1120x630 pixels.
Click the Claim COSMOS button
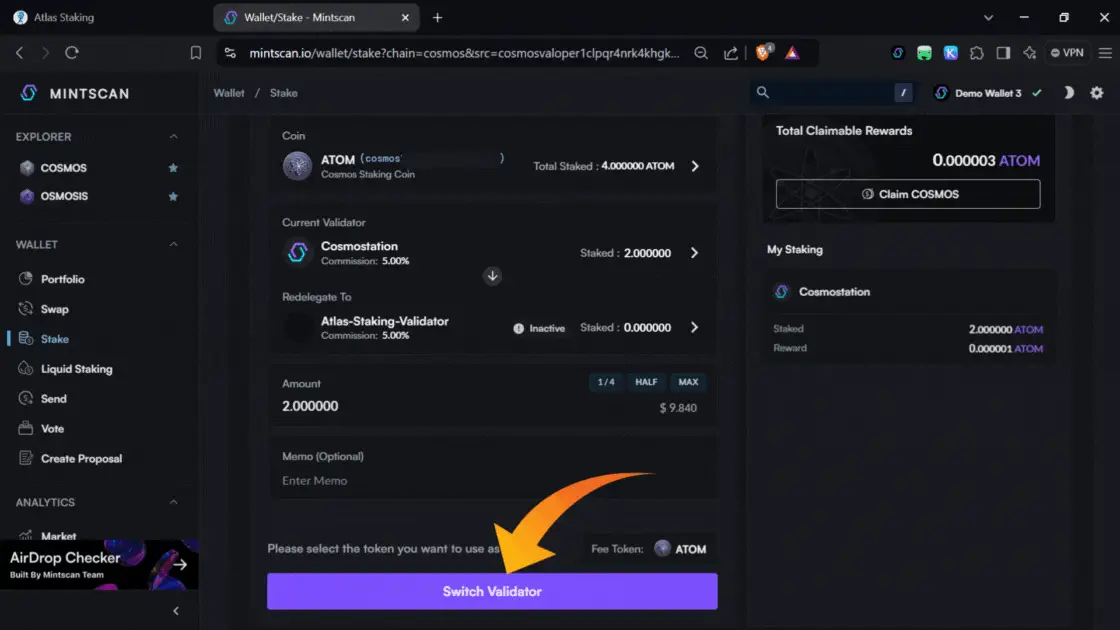(x=908, y=194)
